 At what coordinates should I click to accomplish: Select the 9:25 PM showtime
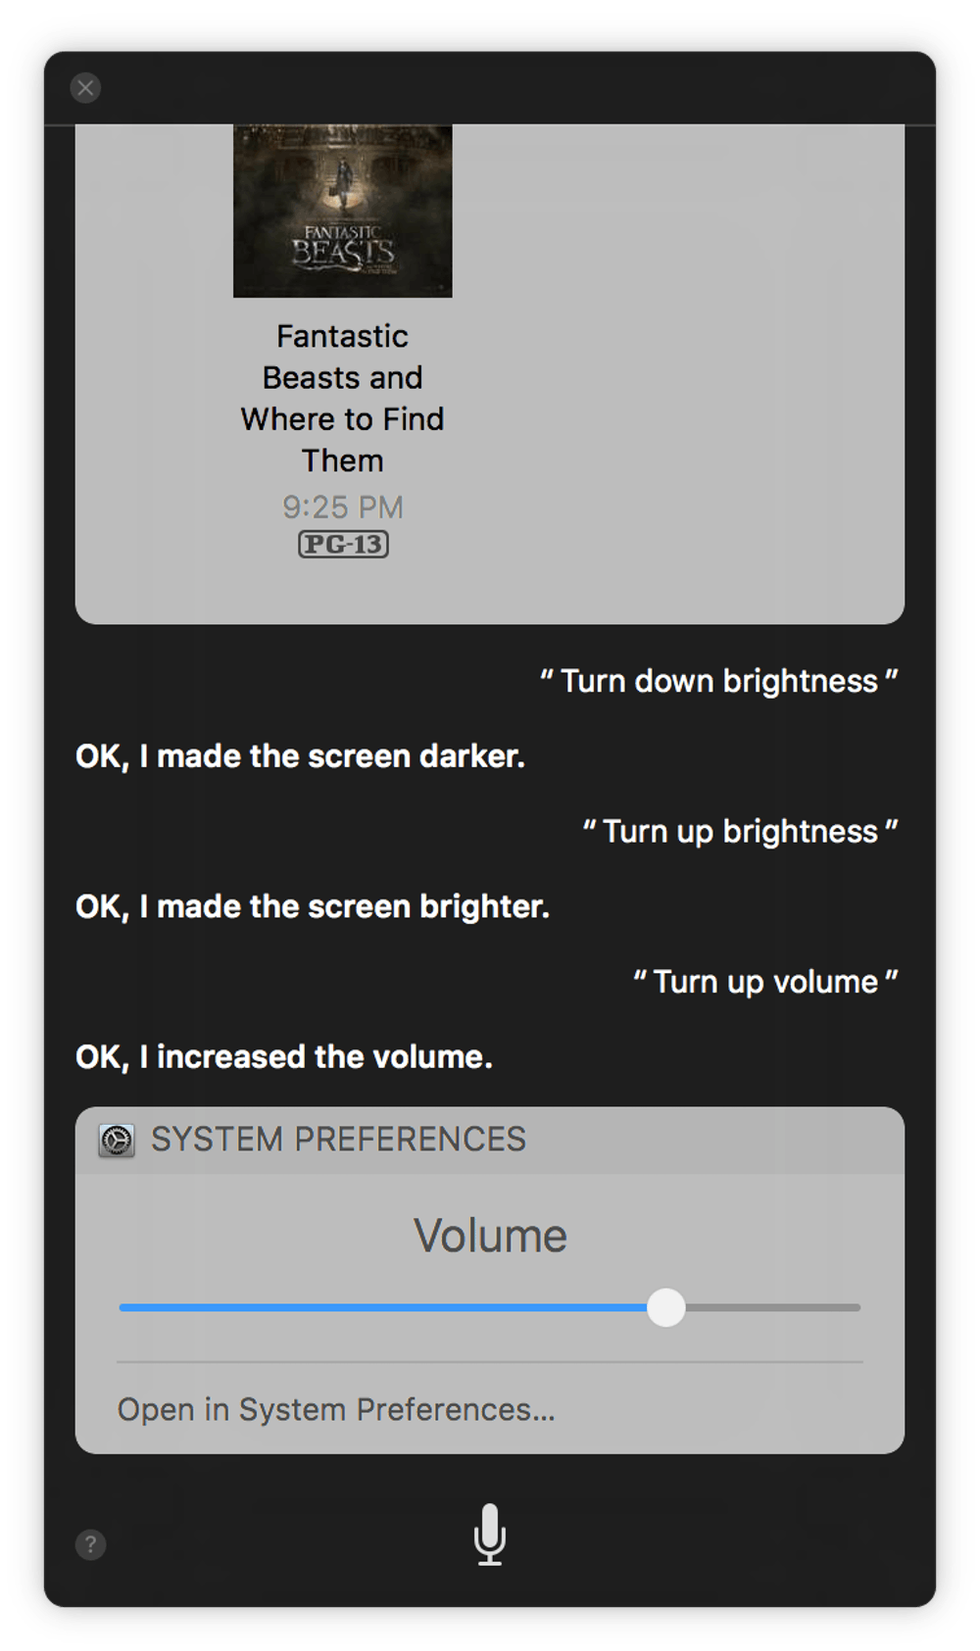point(342,507)
